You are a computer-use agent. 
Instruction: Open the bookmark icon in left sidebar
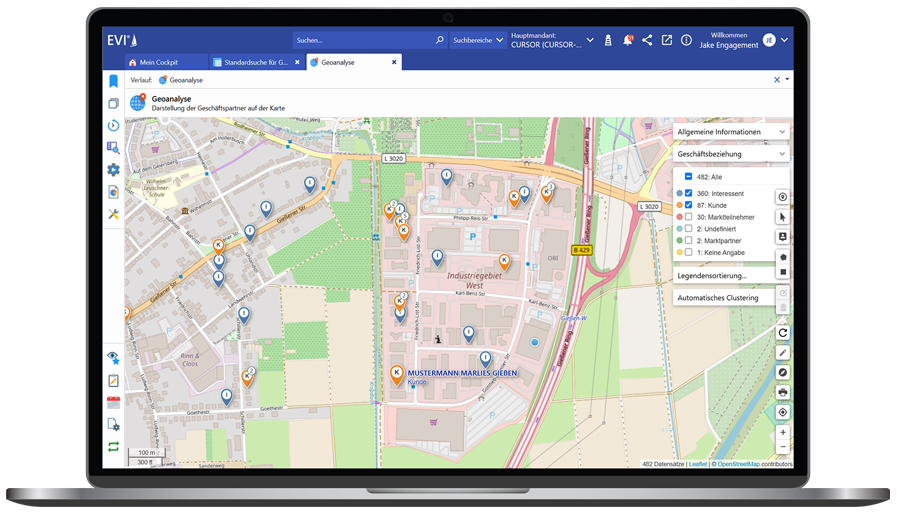113,81
